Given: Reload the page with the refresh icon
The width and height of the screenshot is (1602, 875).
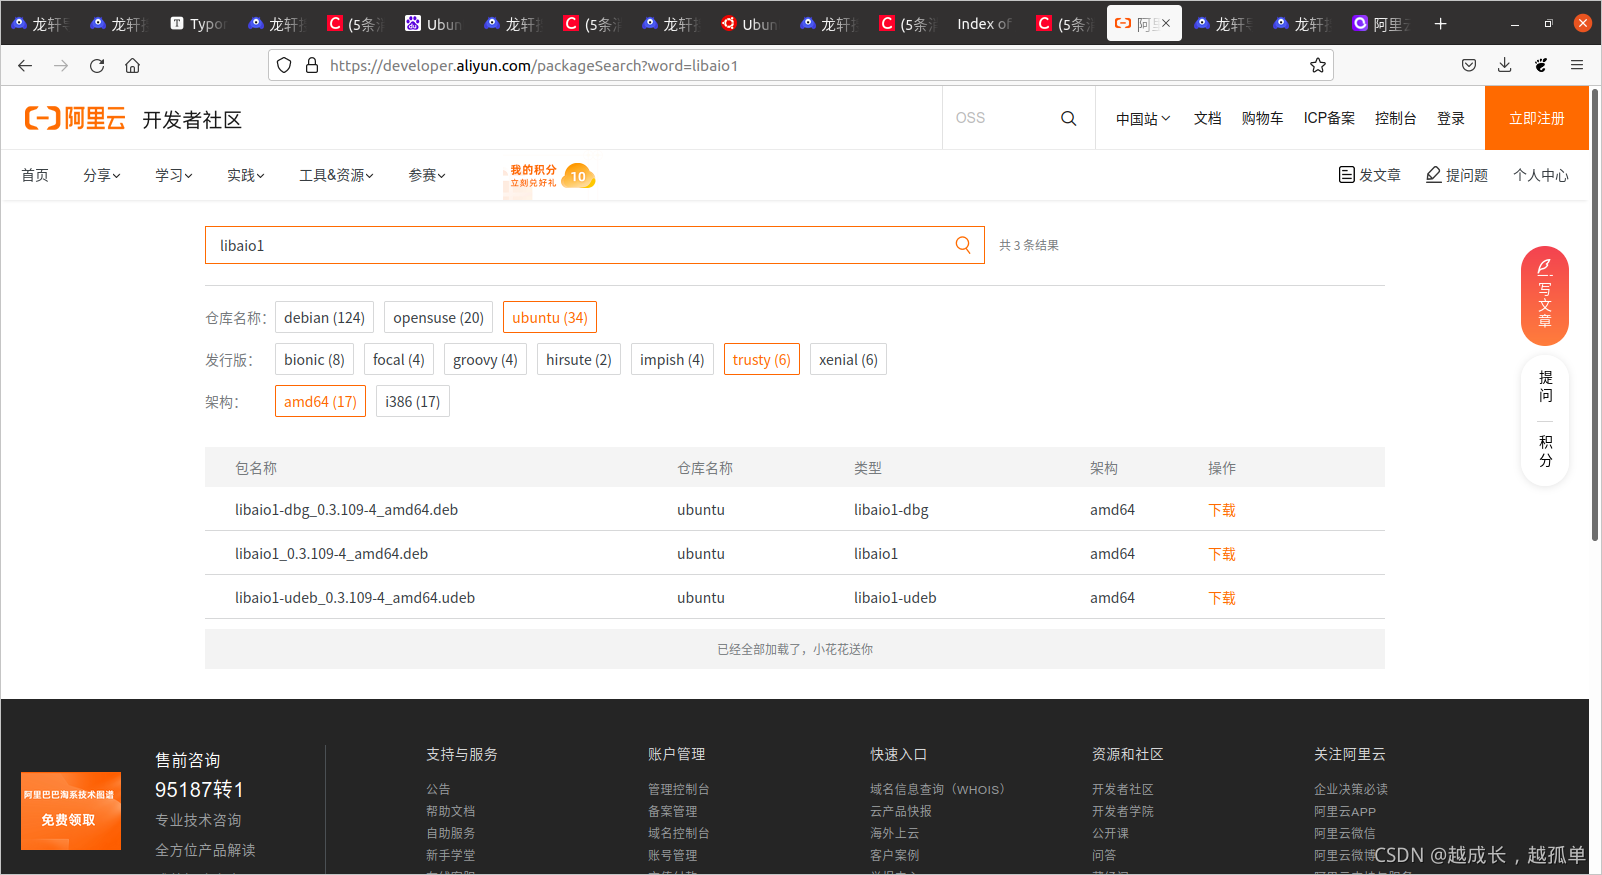Looking at the screenshot, I should pos(97,65).
